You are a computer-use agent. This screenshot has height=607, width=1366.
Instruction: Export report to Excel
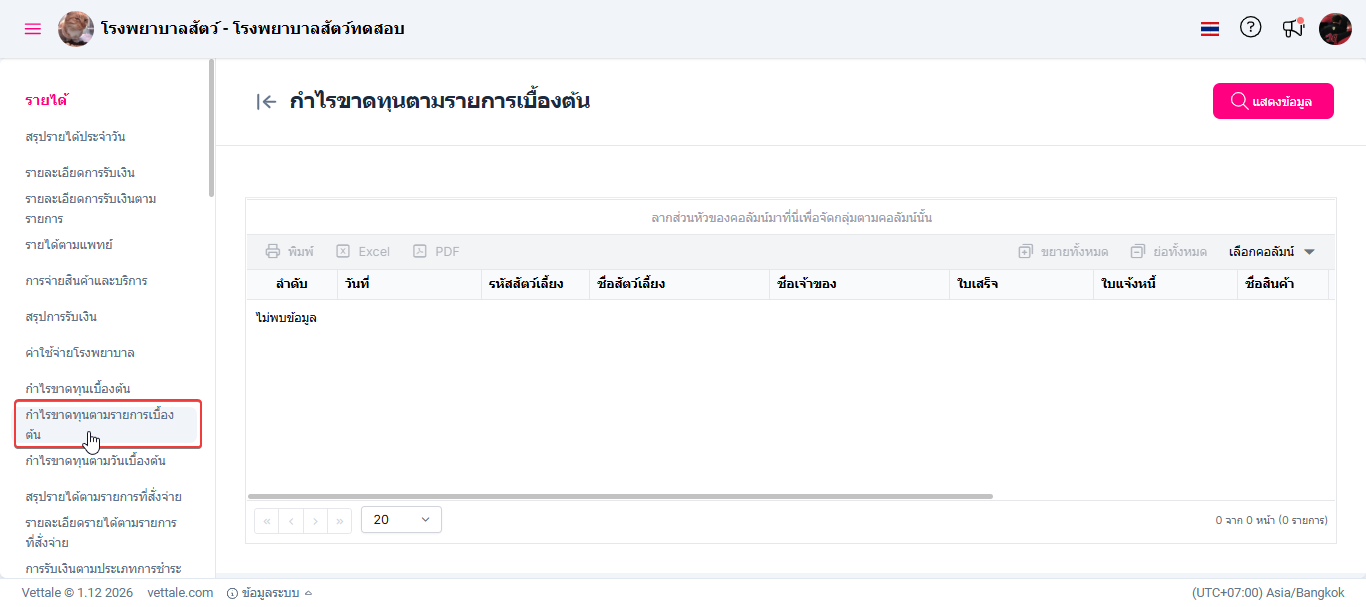(x=363, y=252)
